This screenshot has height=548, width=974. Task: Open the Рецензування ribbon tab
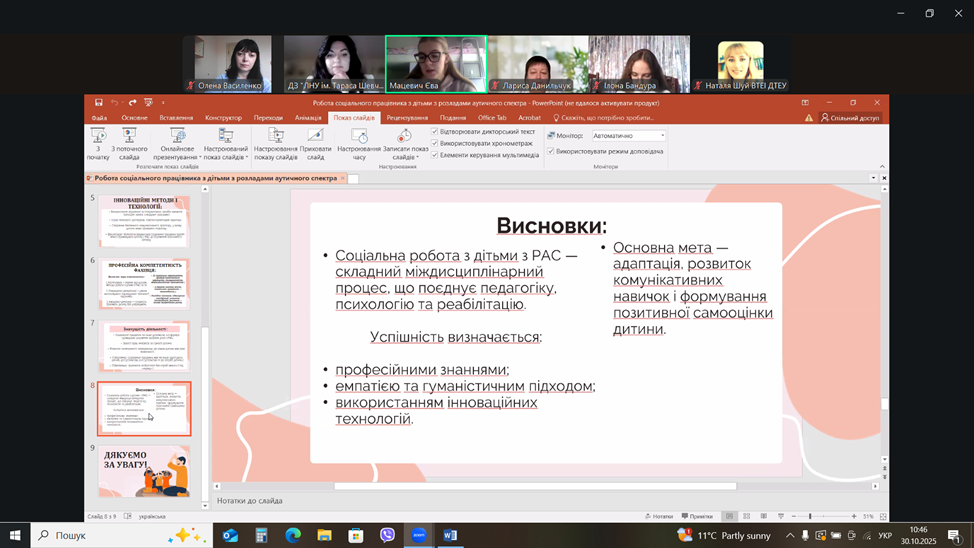click(x=408, y=118)
